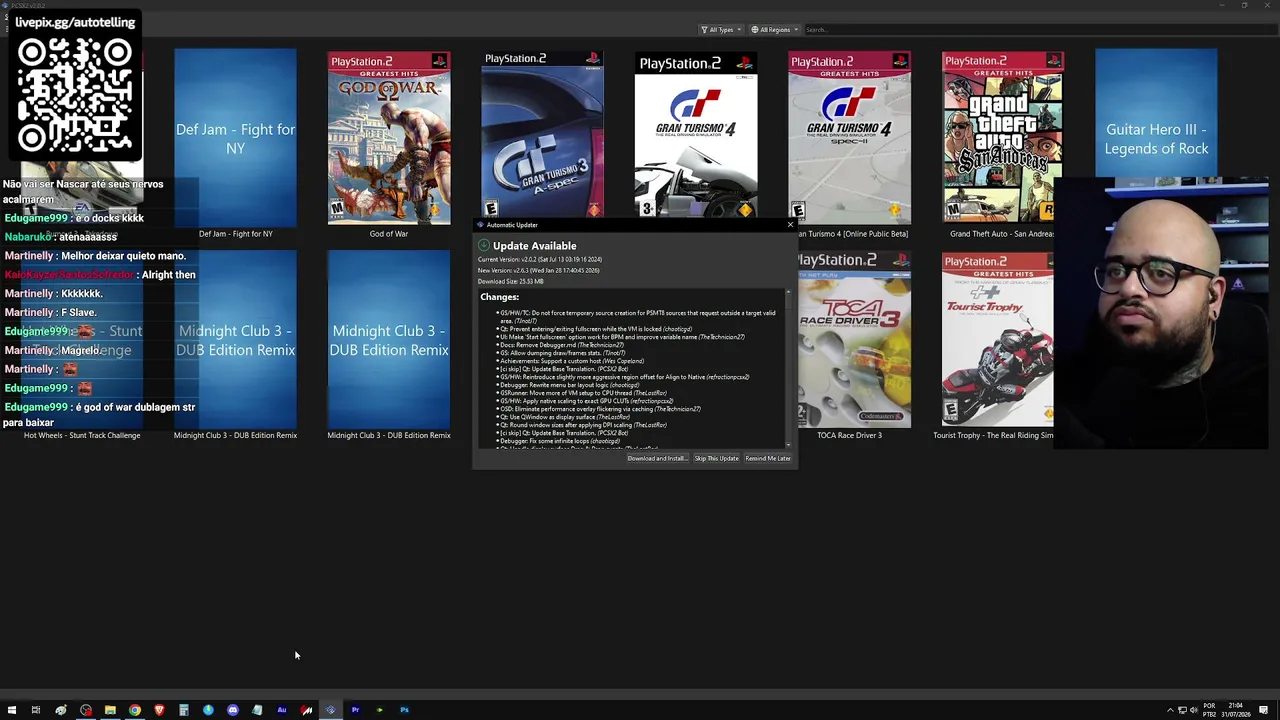Viewport: 1280px width, 720px height.
Task: Click 'Def Jam - Fight for NY' title label
Action: pyautogui.click(x=235, y=234)
